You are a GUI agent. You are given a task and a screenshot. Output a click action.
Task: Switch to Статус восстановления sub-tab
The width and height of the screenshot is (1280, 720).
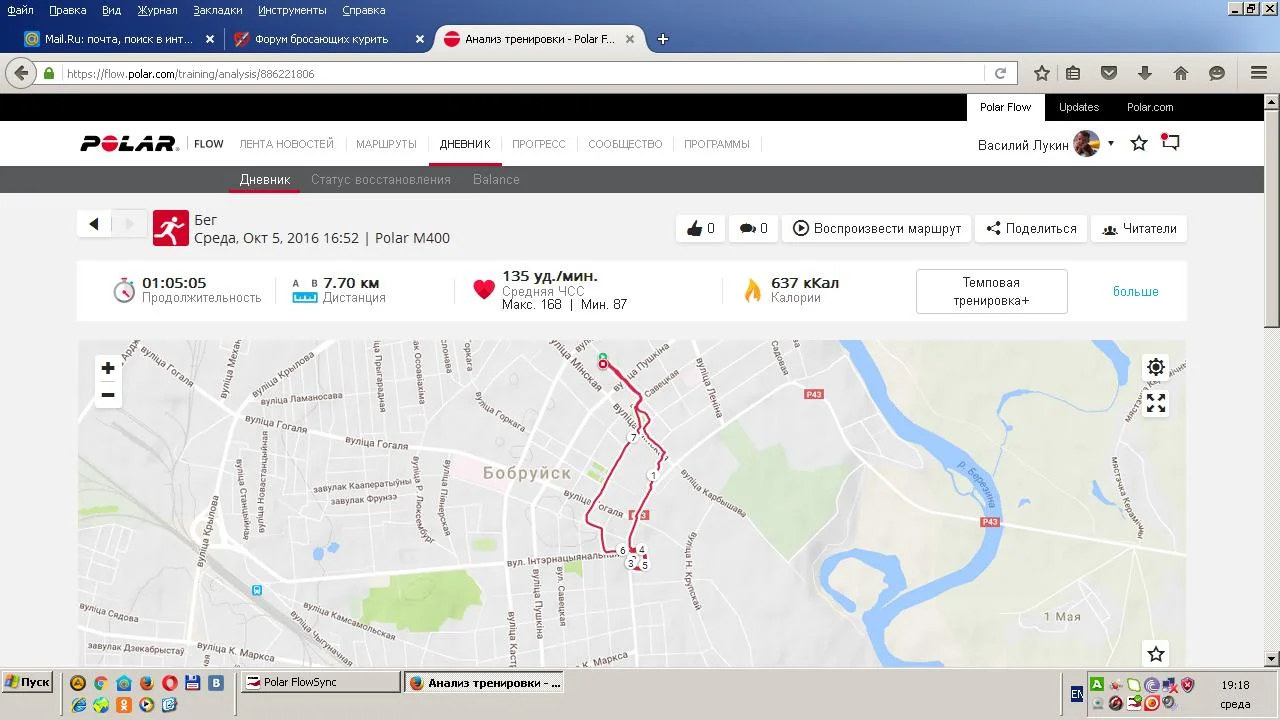(x=381, y=179)
